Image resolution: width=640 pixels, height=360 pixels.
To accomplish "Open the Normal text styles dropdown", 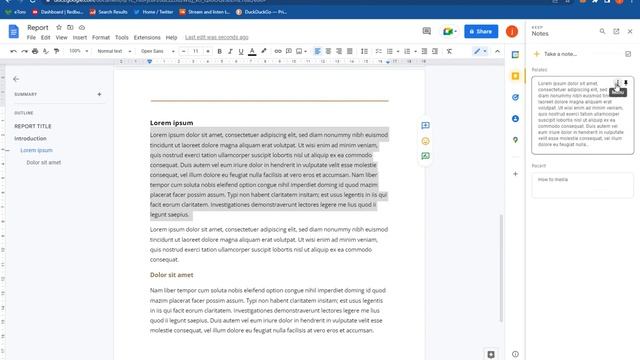I will [x=114, y=51].
